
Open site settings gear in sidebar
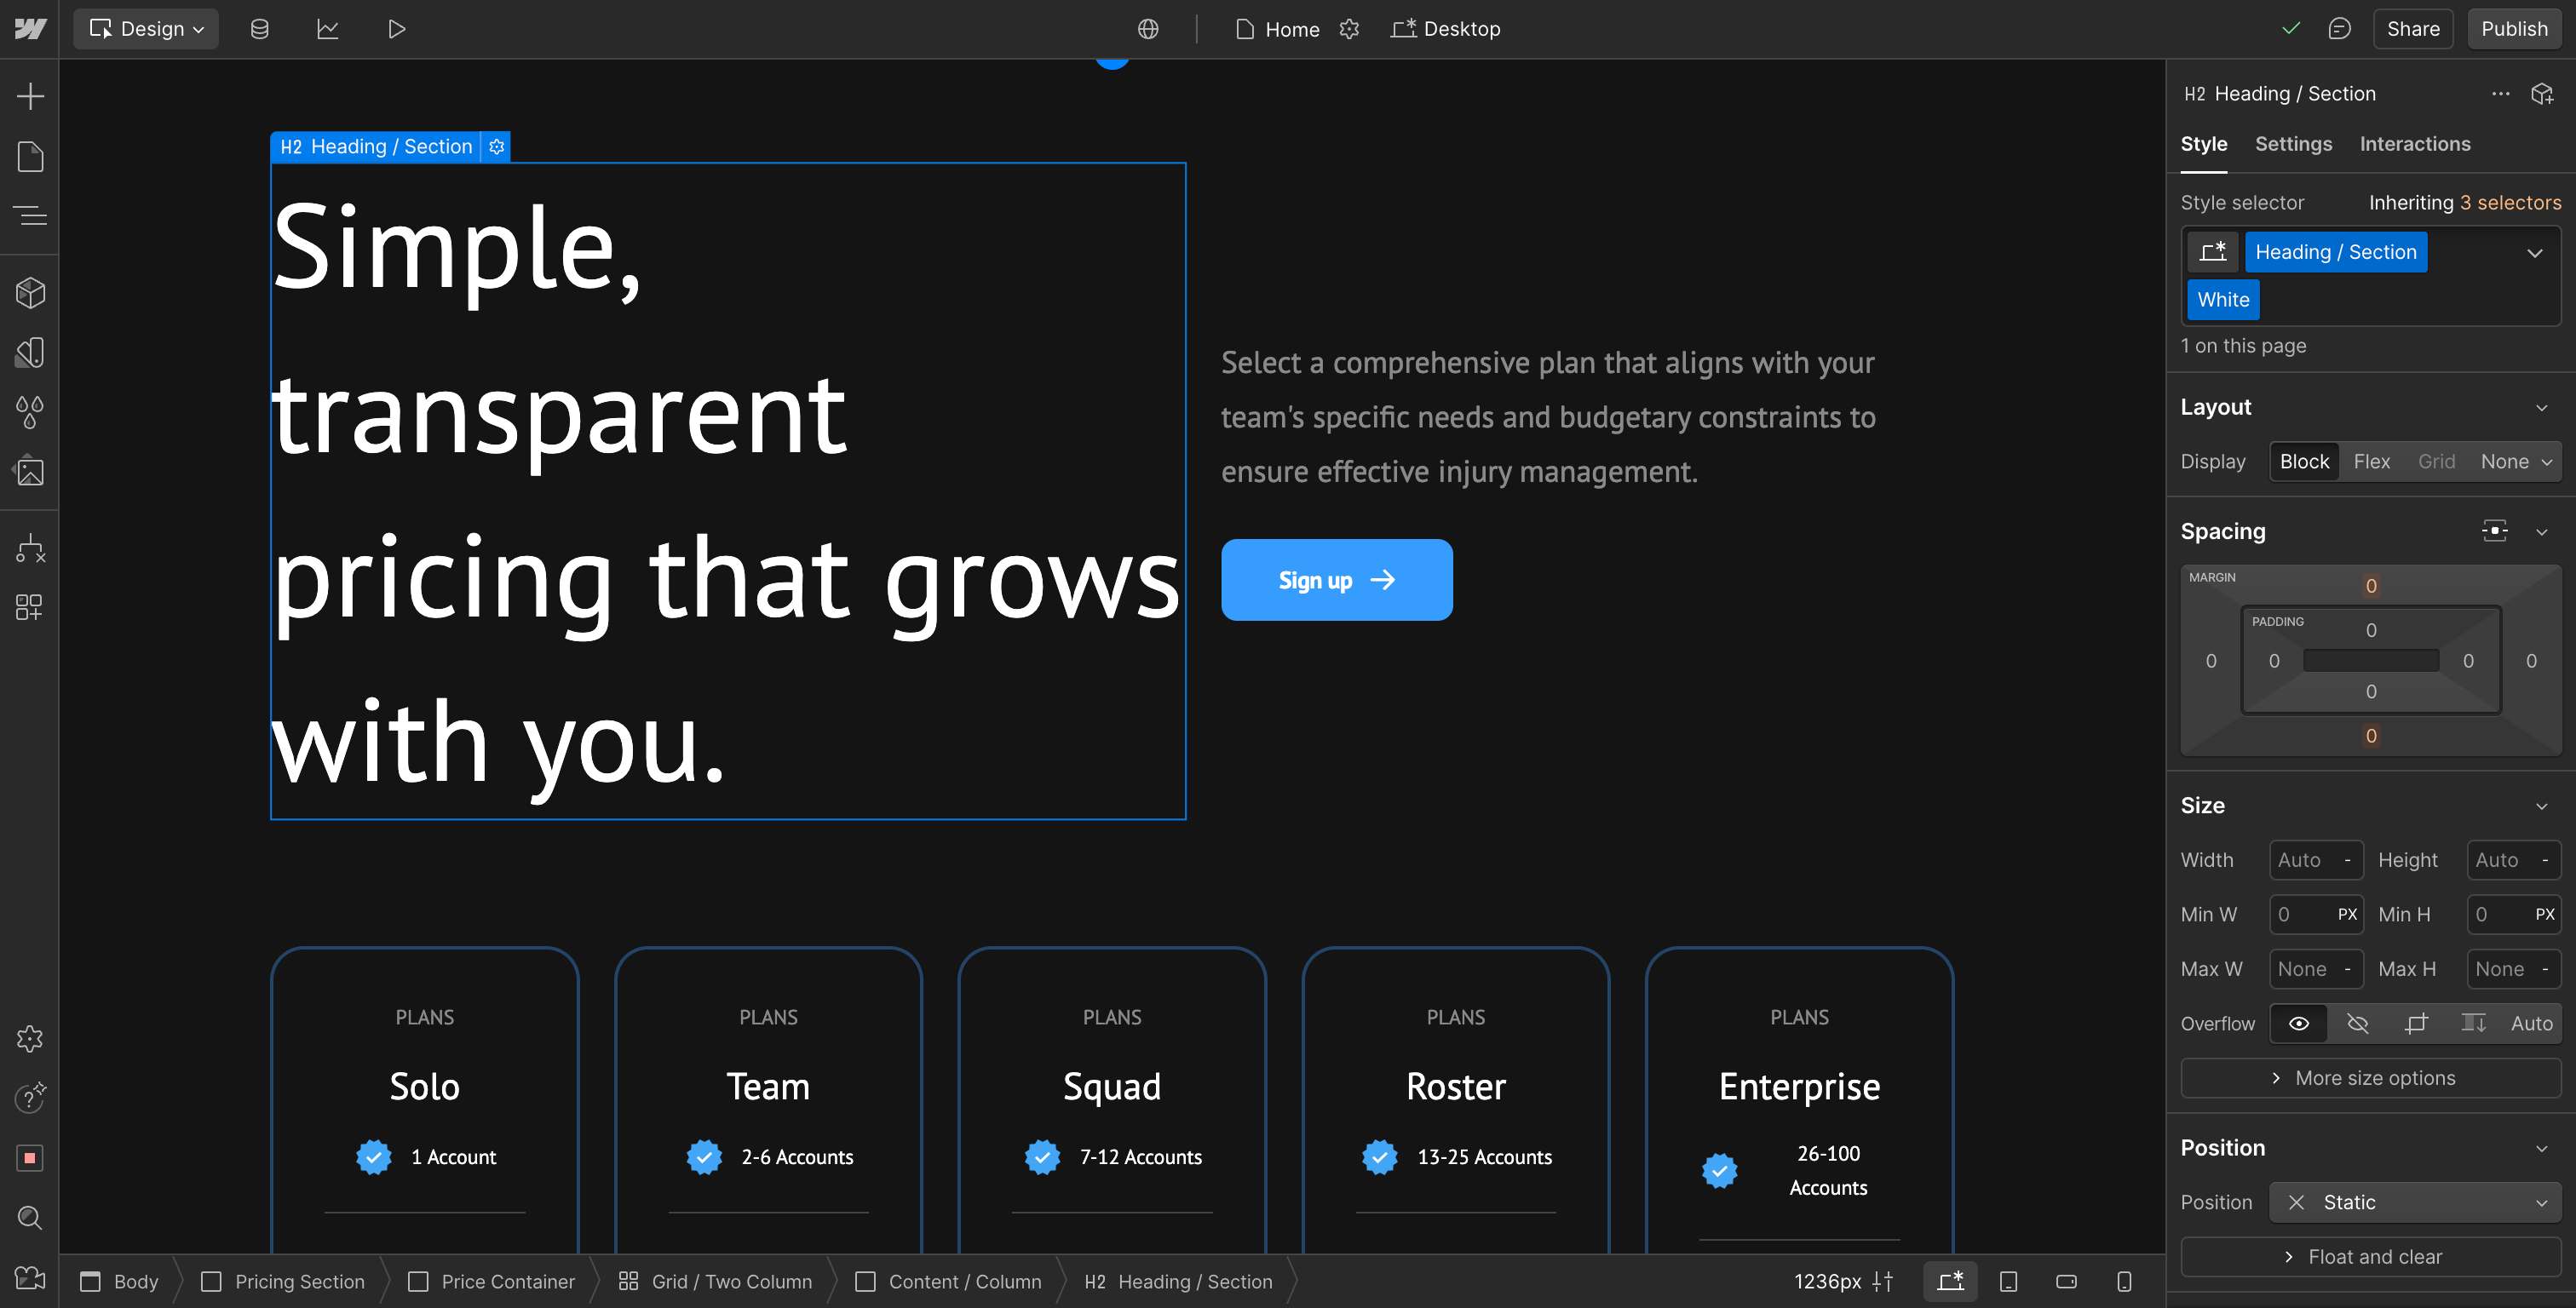(30, 1039)
